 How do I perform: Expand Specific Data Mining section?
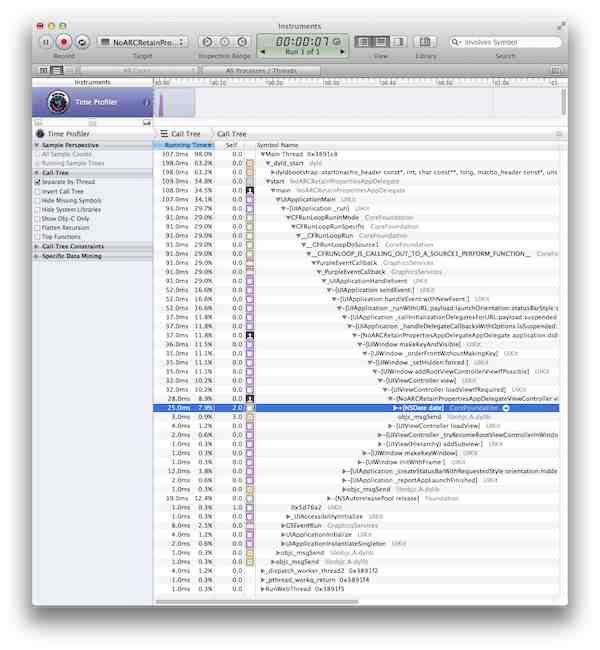click(x=37, y=256)
